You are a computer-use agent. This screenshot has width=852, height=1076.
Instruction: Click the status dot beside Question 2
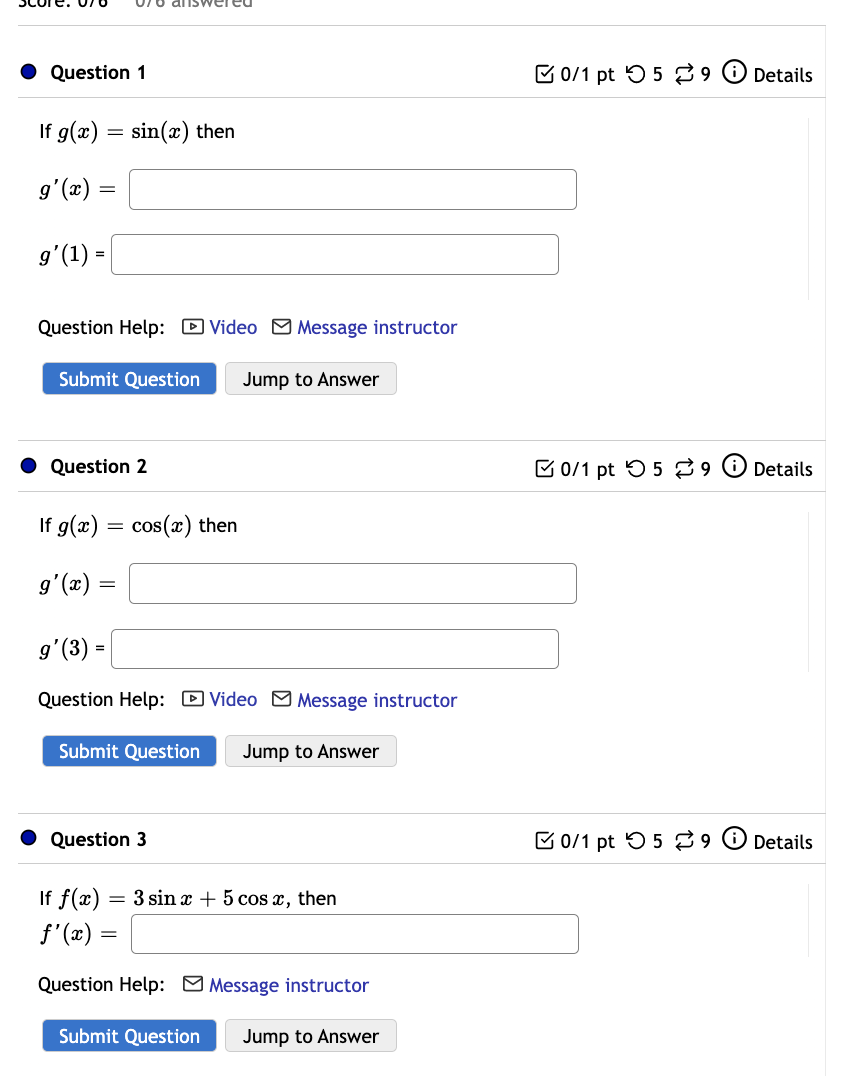tap(28, 464)
